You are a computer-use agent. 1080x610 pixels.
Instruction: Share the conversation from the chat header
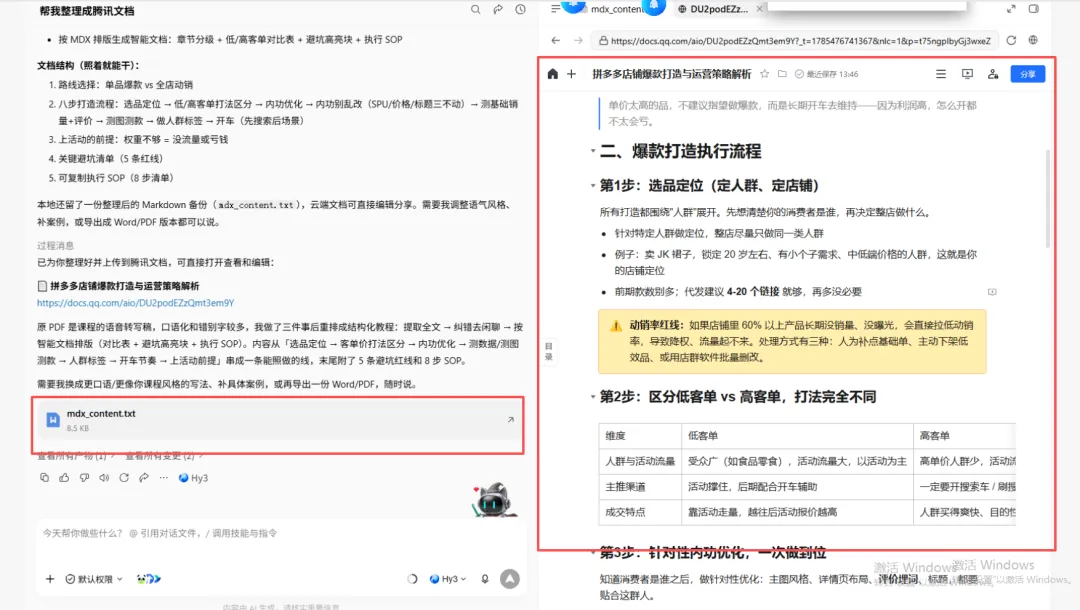pyautogui.click(x=498, y=10)
